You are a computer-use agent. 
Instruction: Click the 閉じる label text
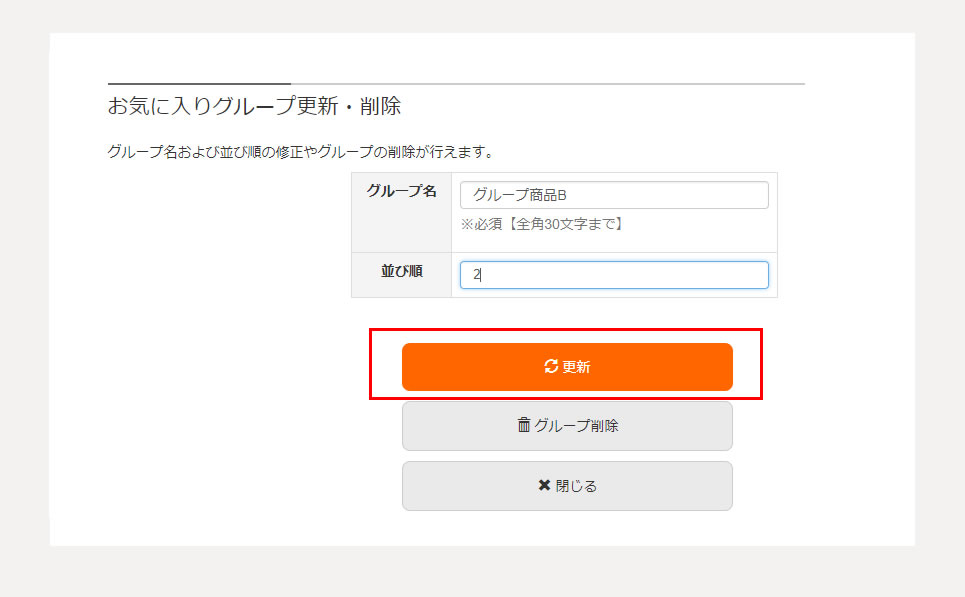click(576, 486)
